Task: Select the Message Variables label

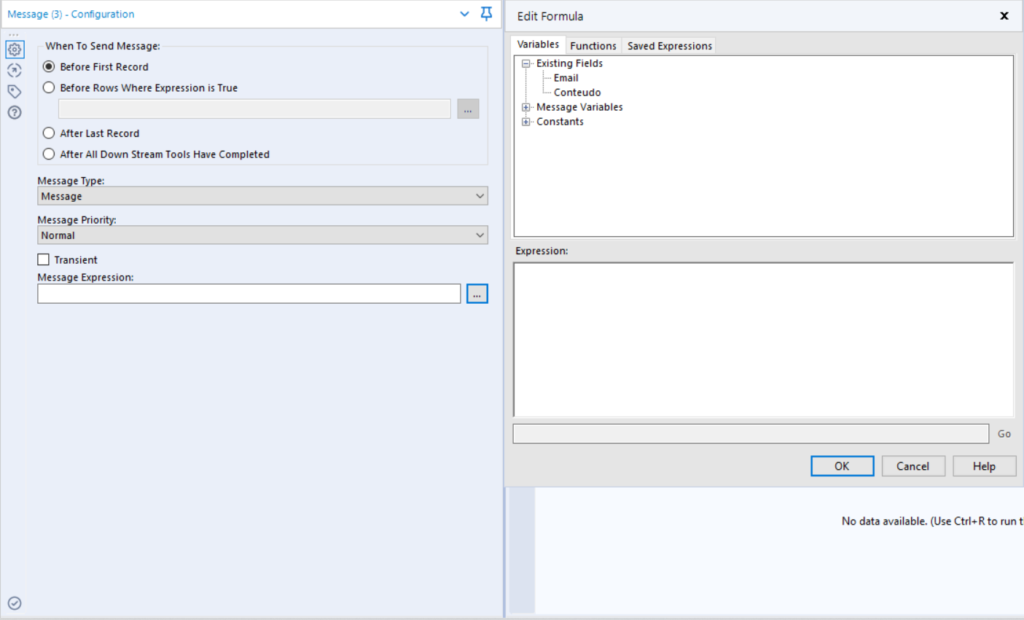Action: (579, 107)
